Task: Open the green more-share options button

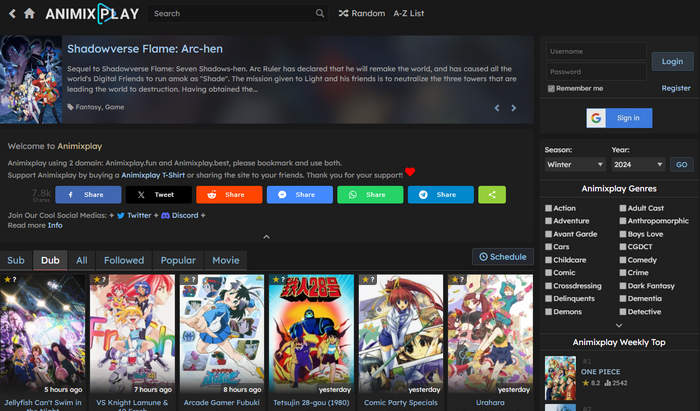Action: [492, 195]
